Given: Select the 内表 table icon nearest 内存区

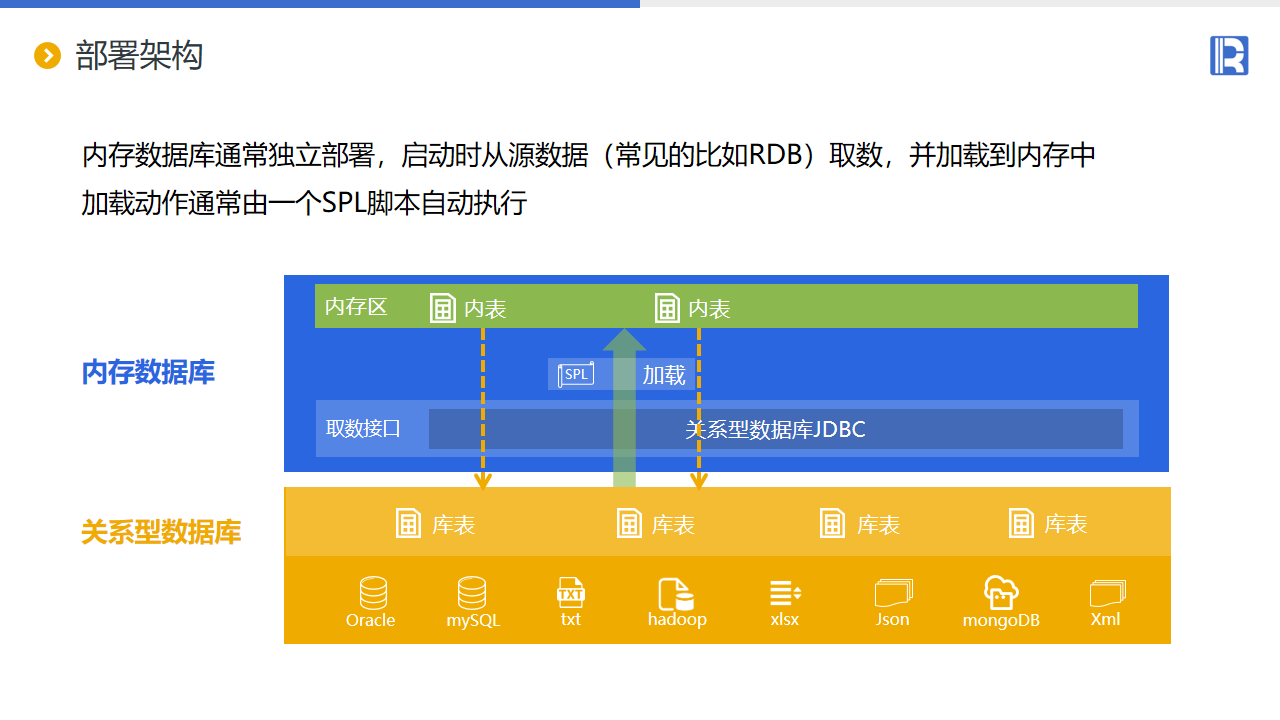Looking at the screenshot, I should (x=442, y=308).
